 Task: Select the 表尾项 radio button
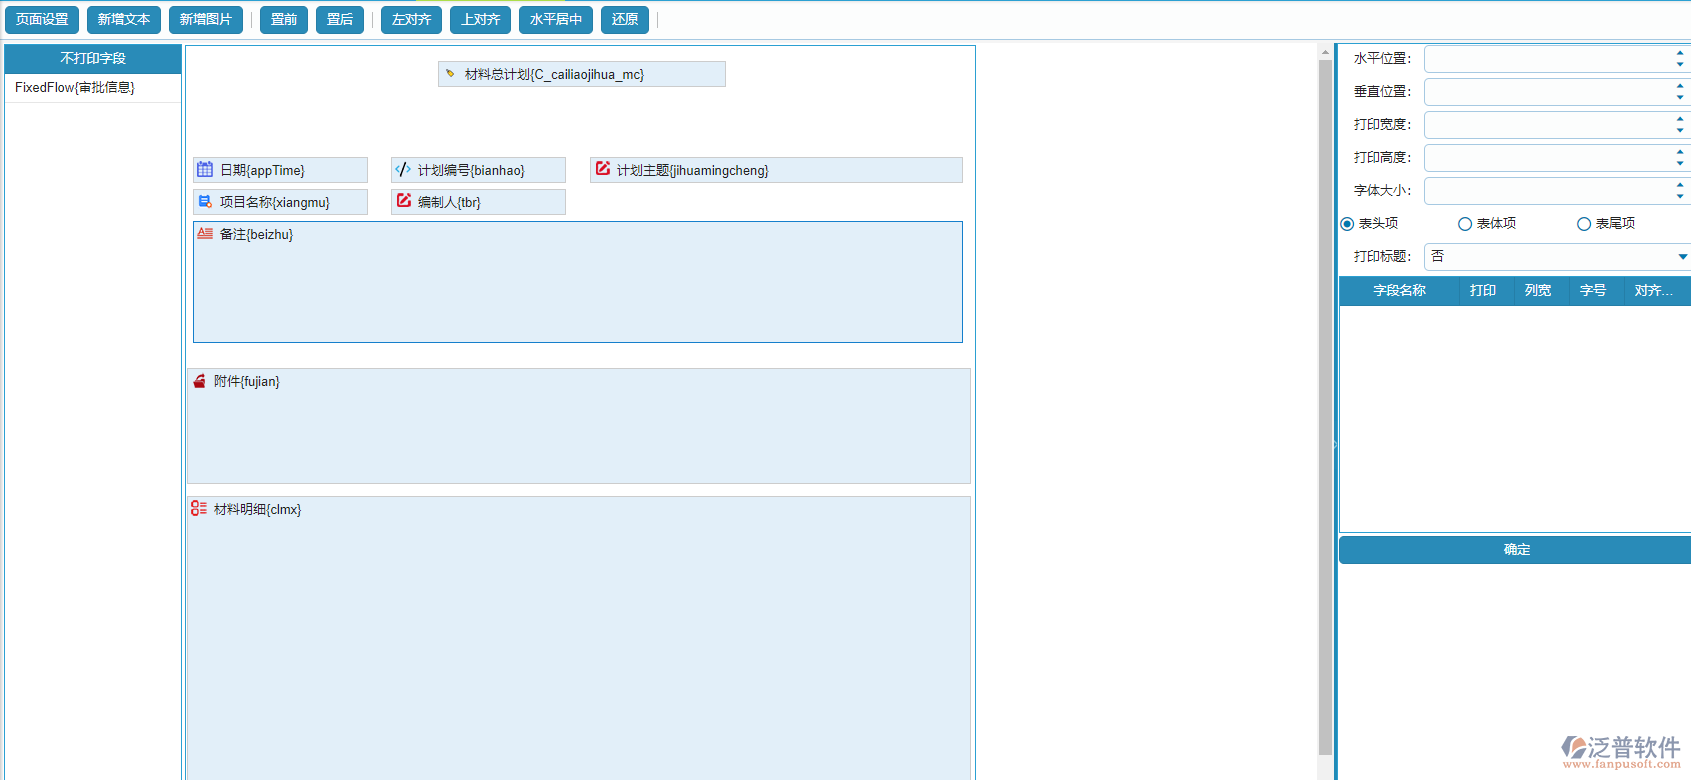pos(1584,224)
